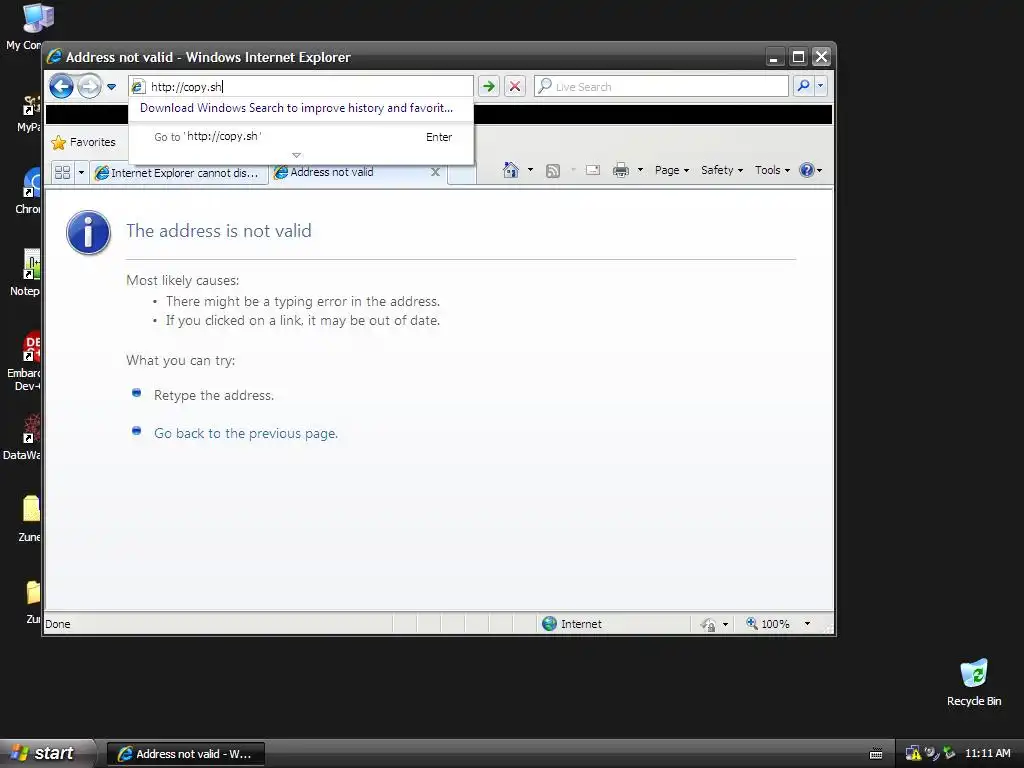1024x768 pixels.
Task: Maximize the Internet Explorer window
Action: 798,57
